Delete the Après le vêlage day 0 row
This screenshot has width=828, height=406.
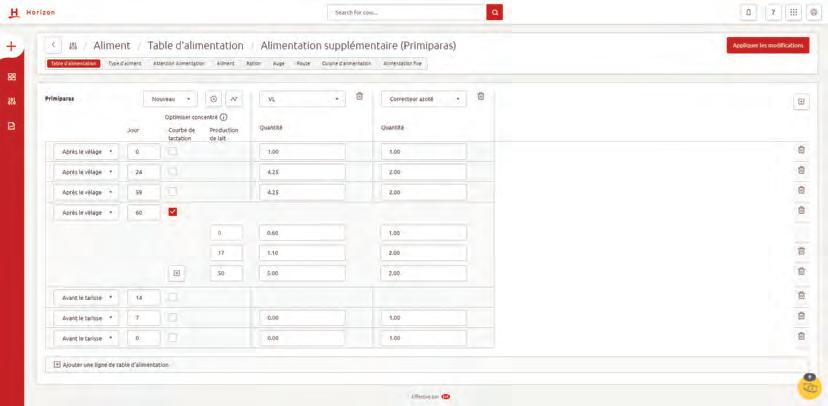[801, 150]
